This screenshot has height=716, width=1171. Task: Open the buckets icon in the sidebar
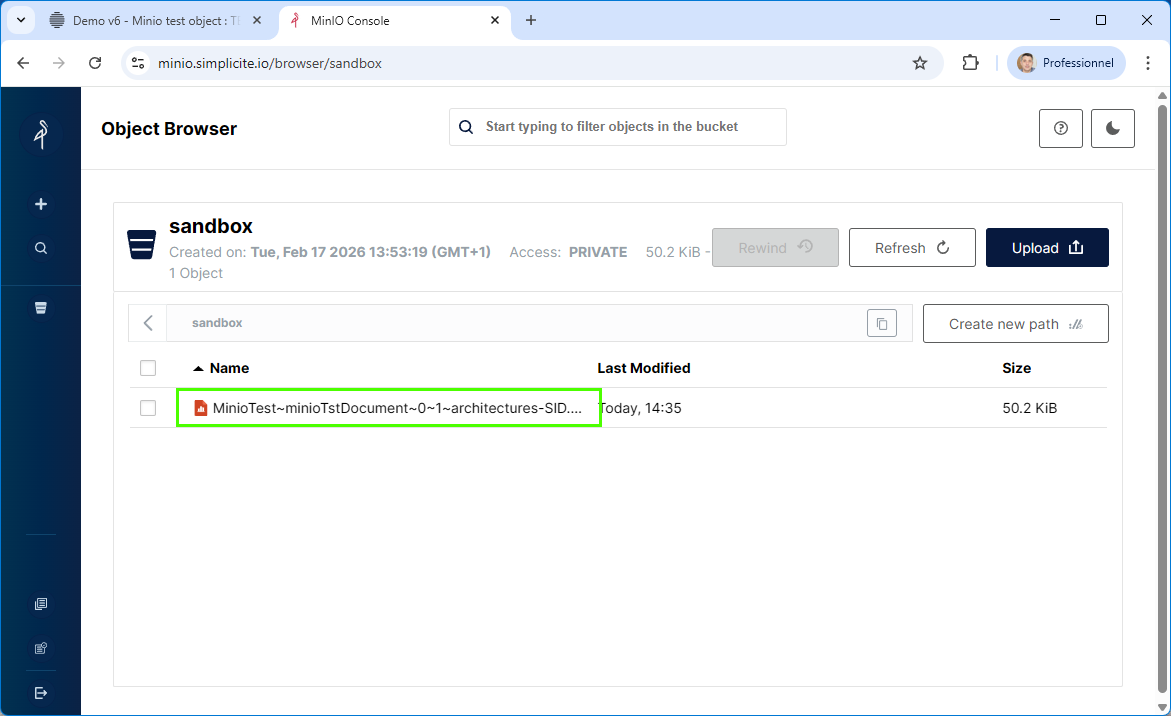tap(41, 308)
